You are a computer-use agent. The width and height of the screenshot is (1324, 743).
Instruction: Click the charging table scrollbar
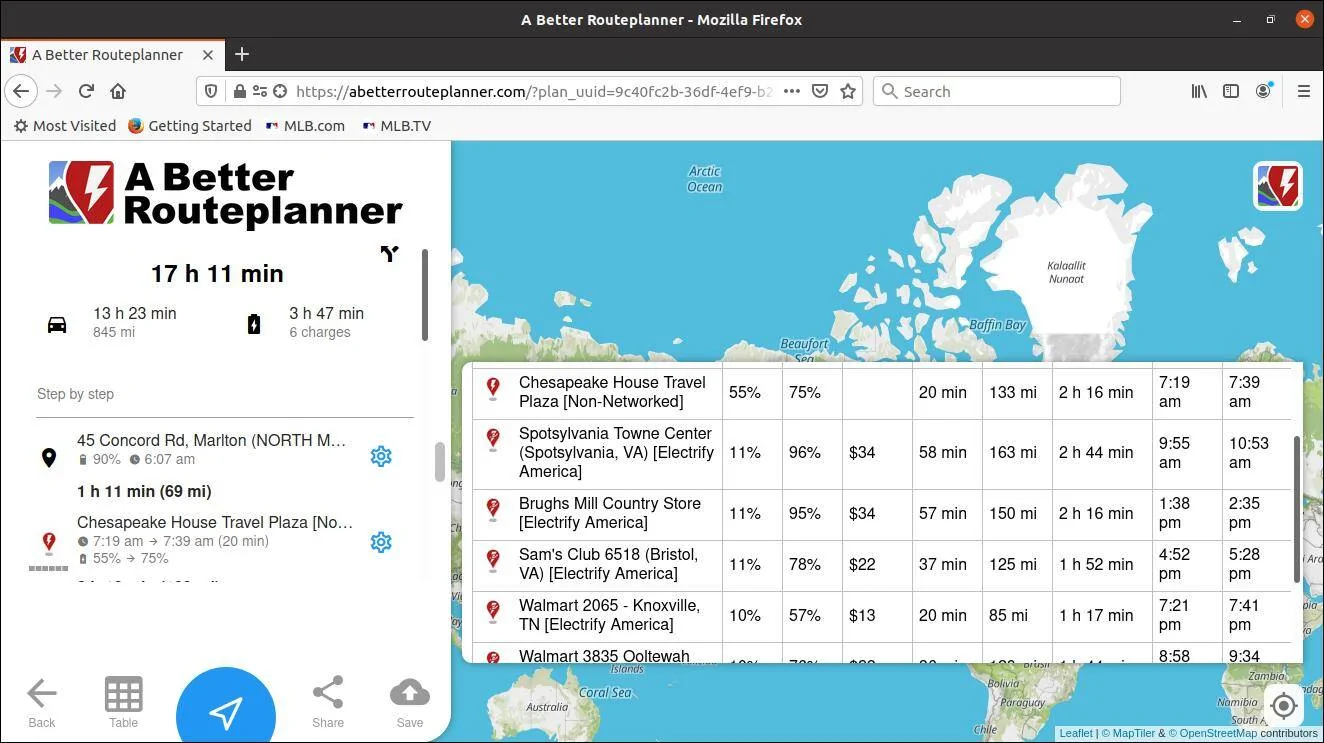tap(1297, 509)
